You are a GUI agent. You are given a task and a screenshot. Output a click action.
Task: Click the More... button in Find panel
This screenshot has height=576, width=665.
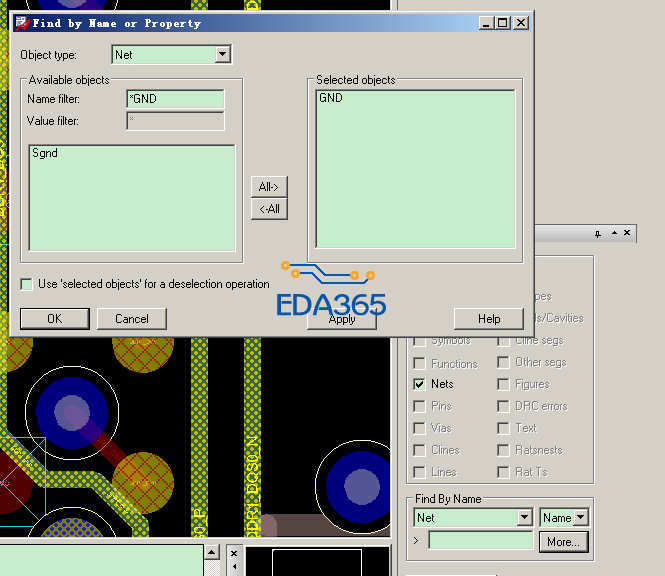point(562,541)
